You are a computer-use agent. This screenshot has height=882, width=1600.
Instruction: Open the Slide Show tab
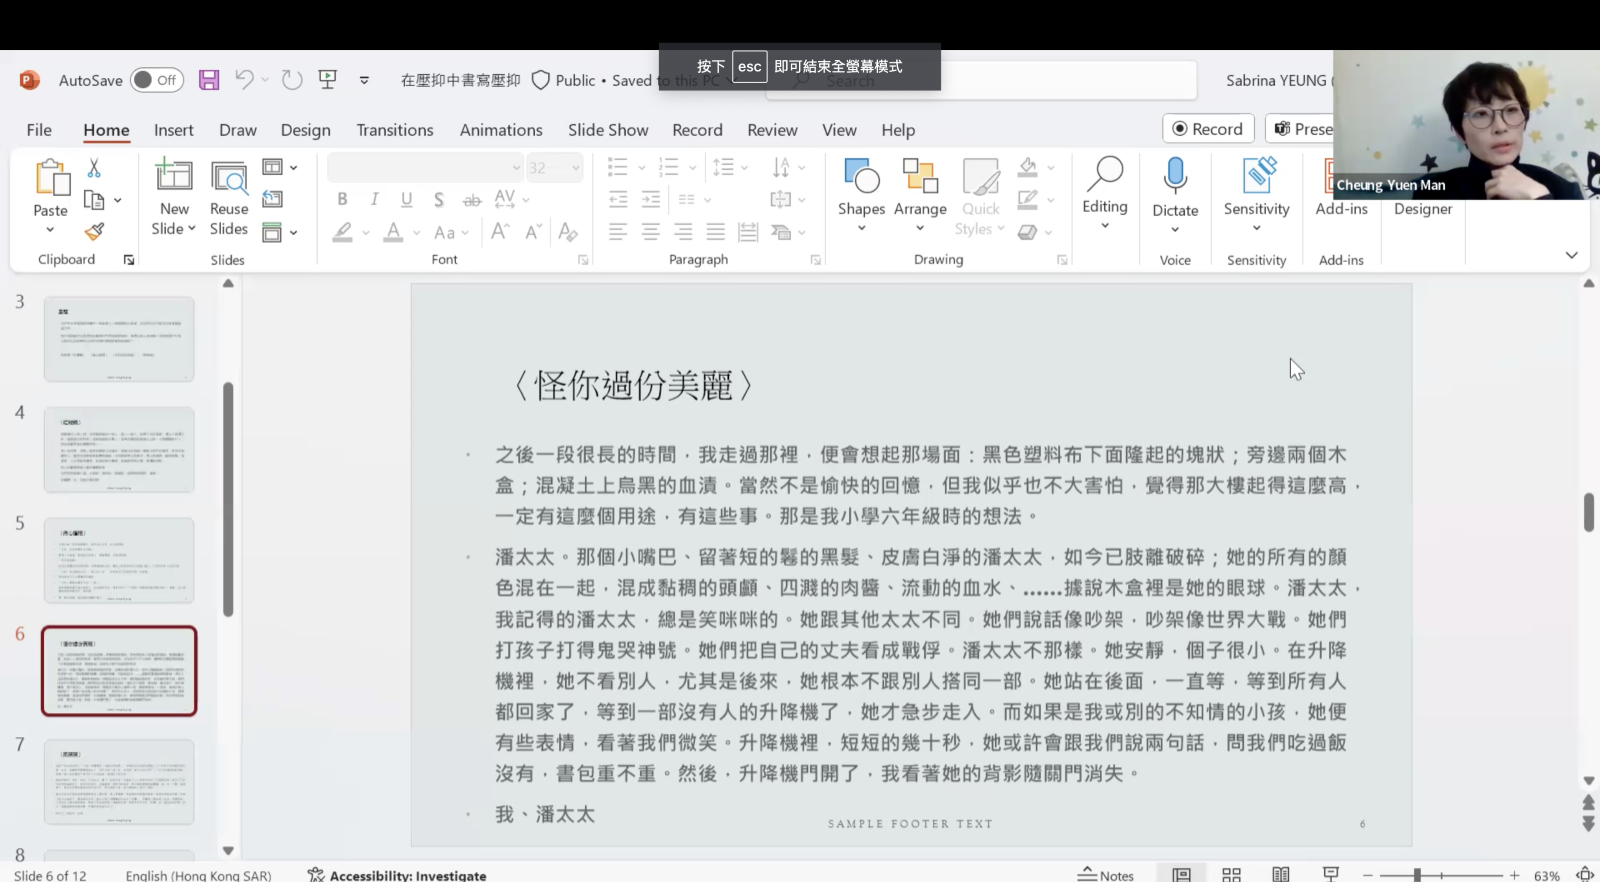coord(608,130)
